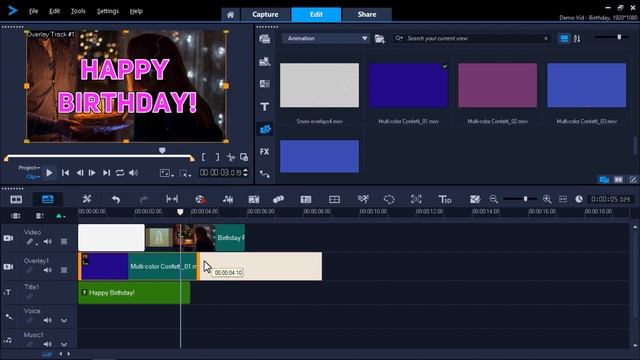Click the preview timecode stepper arrows
This screenshot has width=640, height=360.
(245, 173)
